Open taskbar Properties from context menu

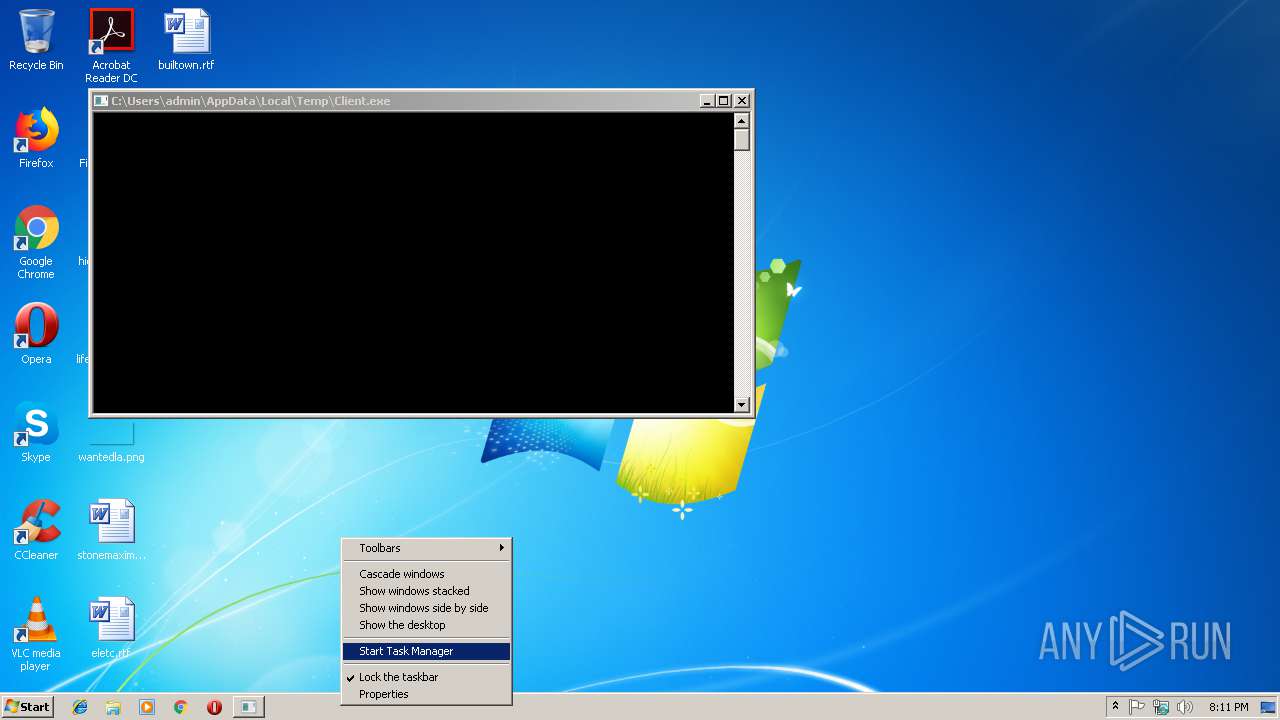coord(426,694)
